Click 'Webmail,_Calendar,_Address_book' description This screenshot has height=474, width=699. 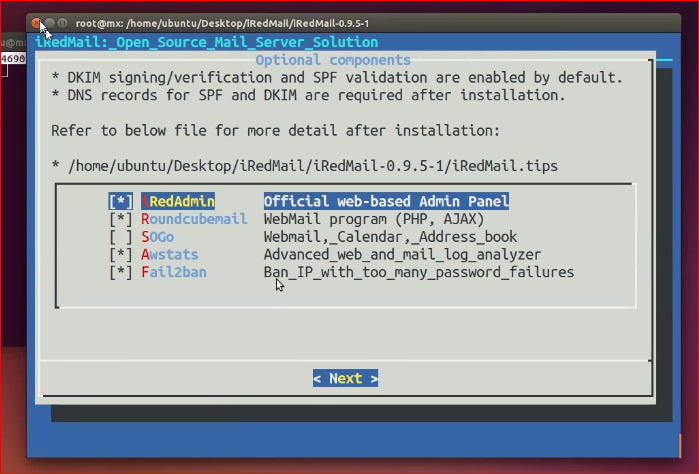(390, 237)
